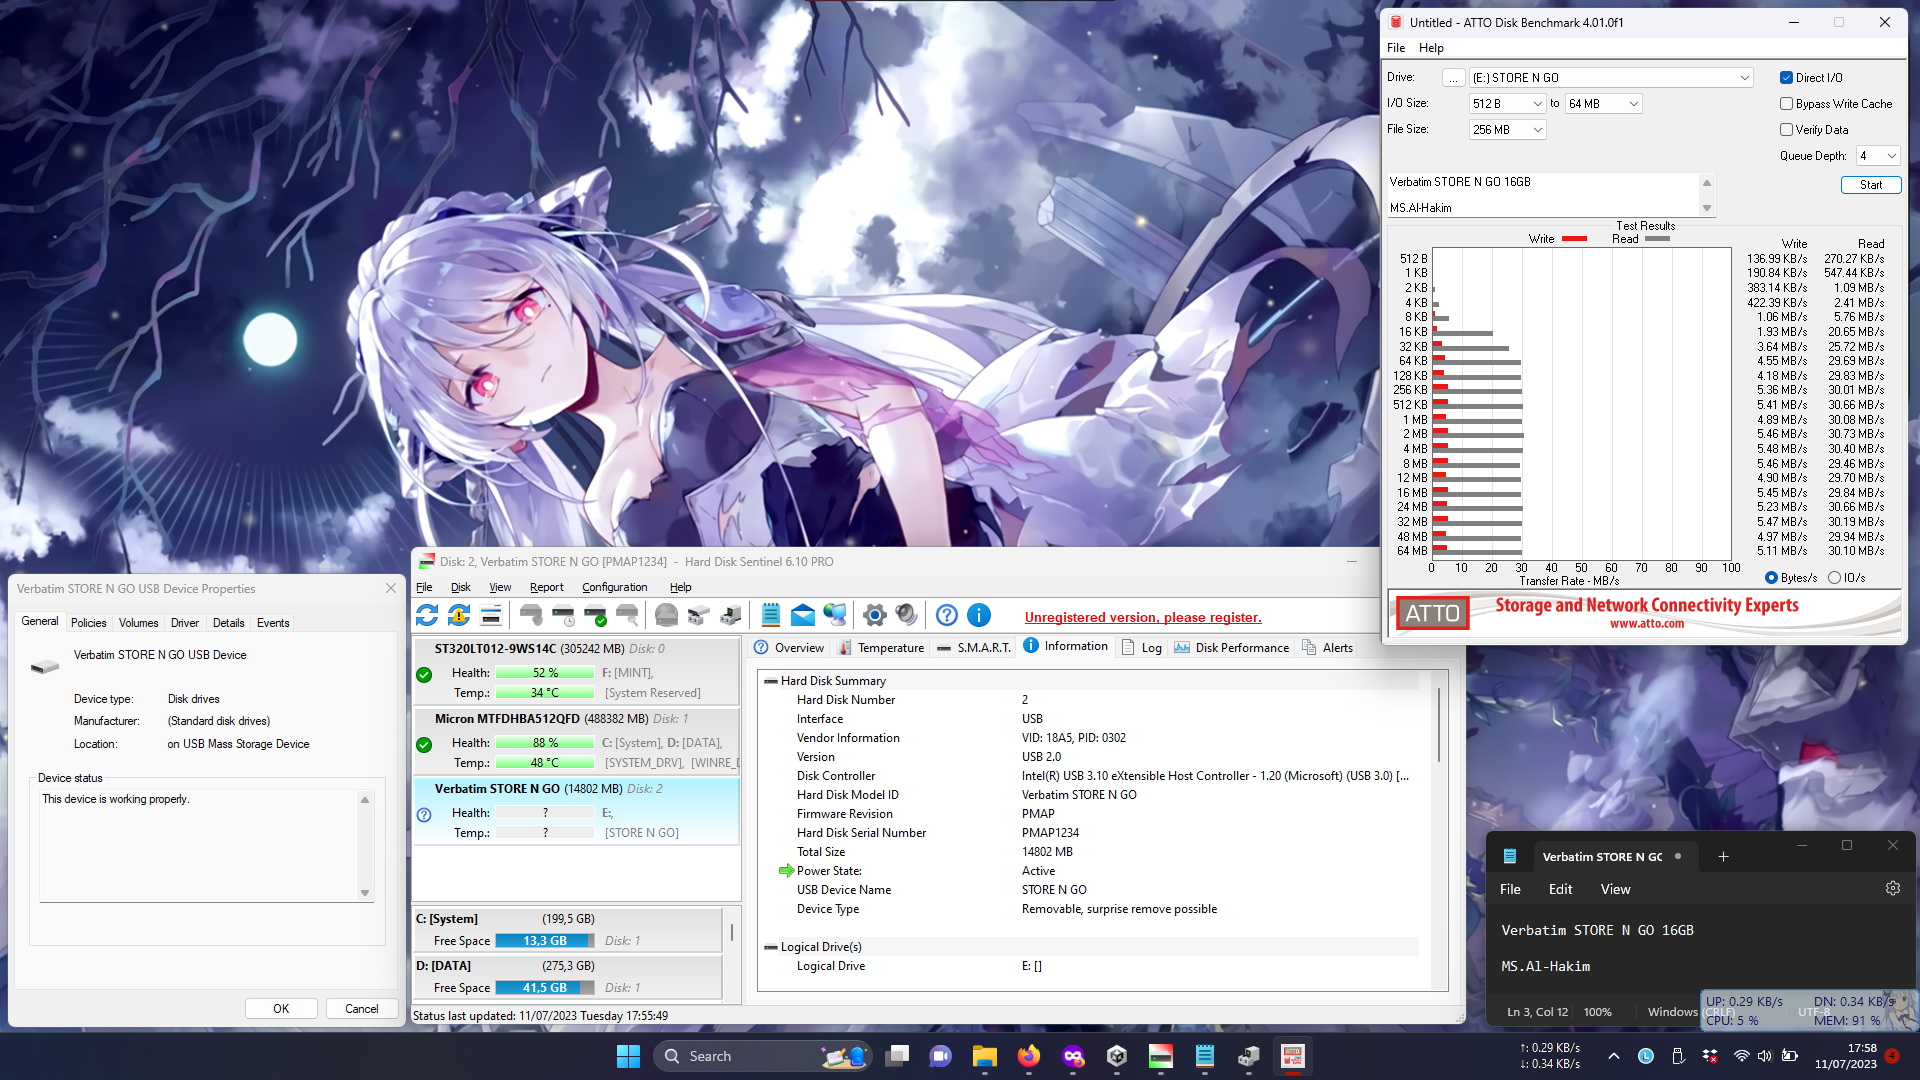The image size is (1920, 1080).
Task: Click the speaker sound toolbar icon
Action: click(907, 615)
